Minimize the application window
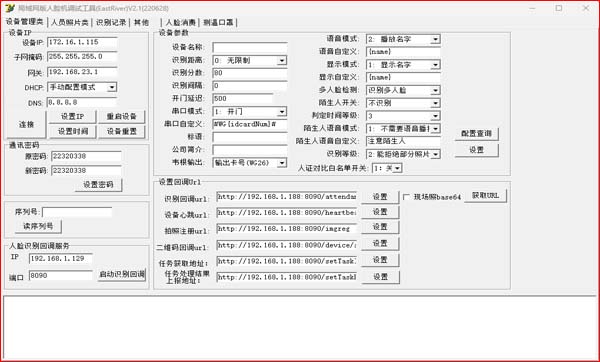The width and height of the screenshot is (600, 362). pyautogui.click(x=532, y=8)
